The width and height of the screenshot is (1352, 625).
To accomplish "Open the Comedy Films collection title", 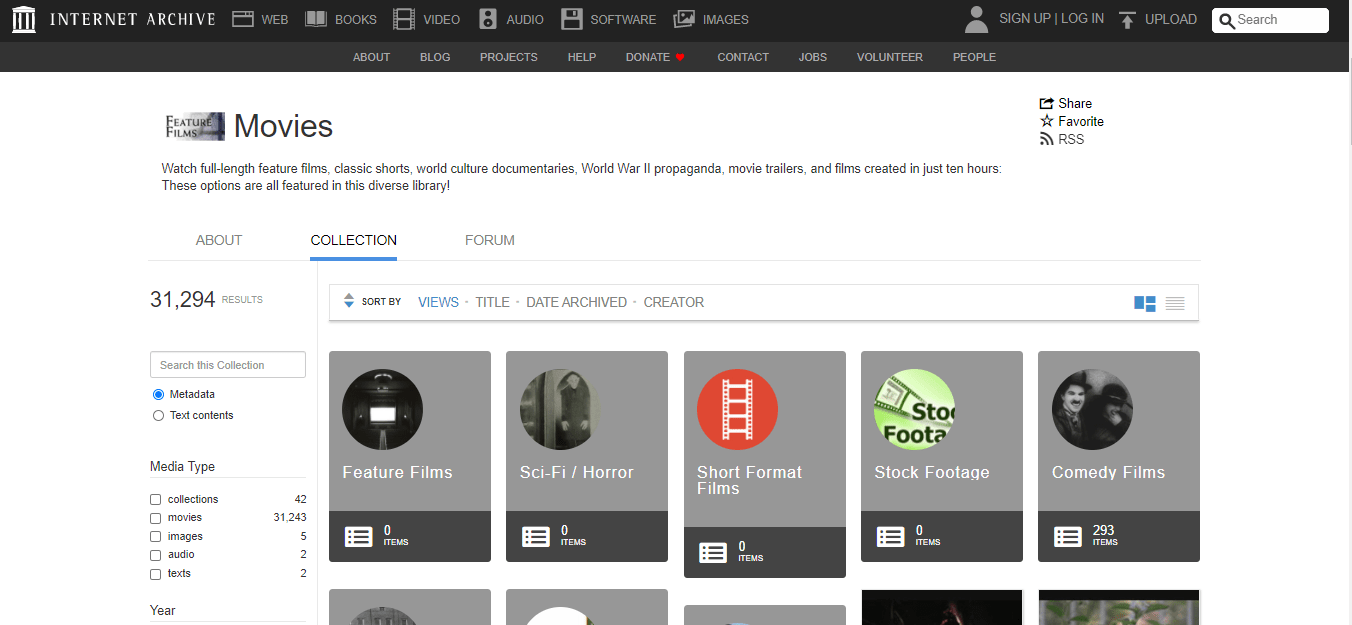I will [1108, 472].
